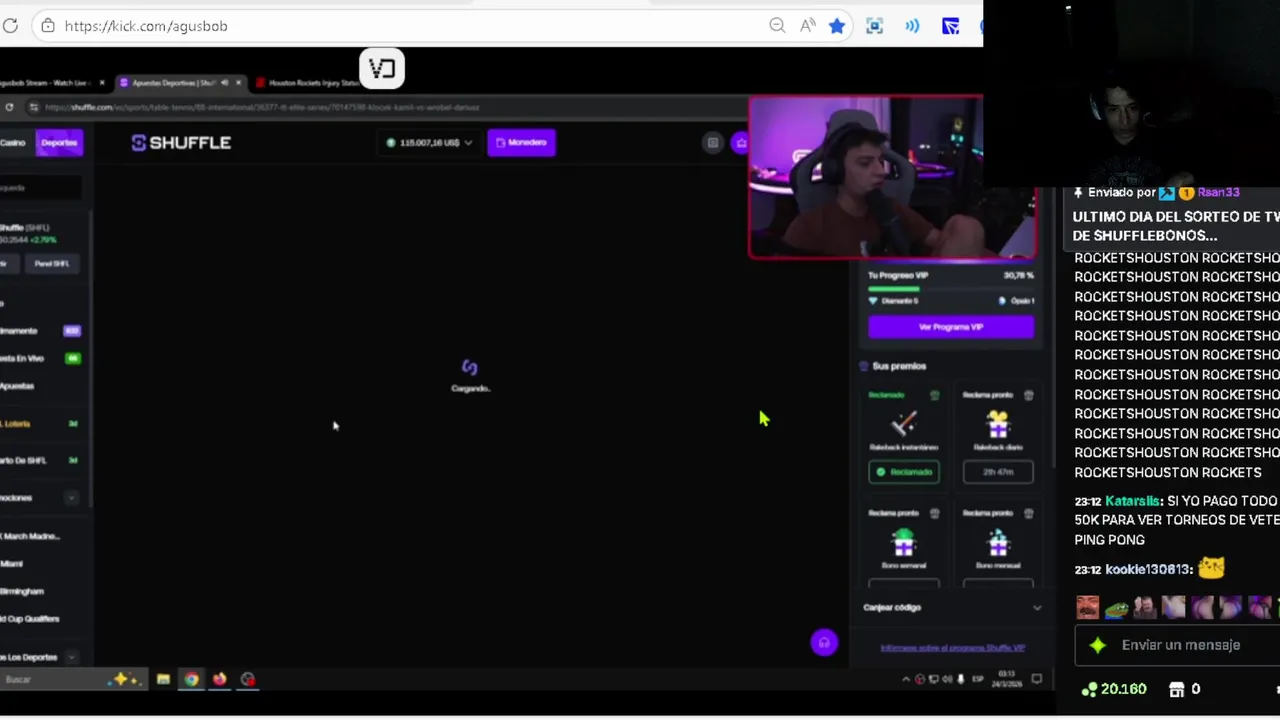Click the blue sound waves extension icon
The image size is (1280, 720).
912,26
